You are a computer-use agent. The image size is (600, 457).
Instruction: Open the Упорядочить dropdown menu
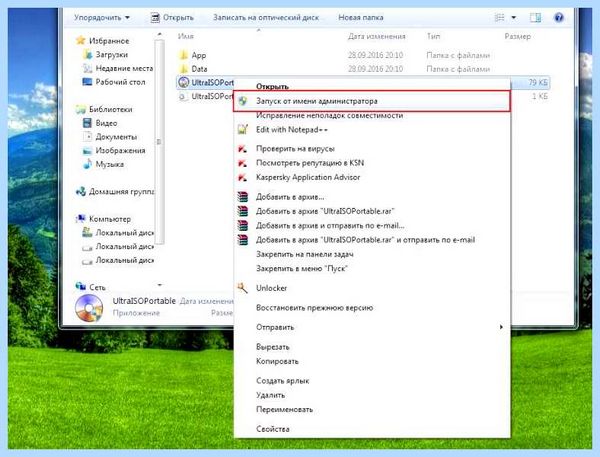[x=102, y=17]
